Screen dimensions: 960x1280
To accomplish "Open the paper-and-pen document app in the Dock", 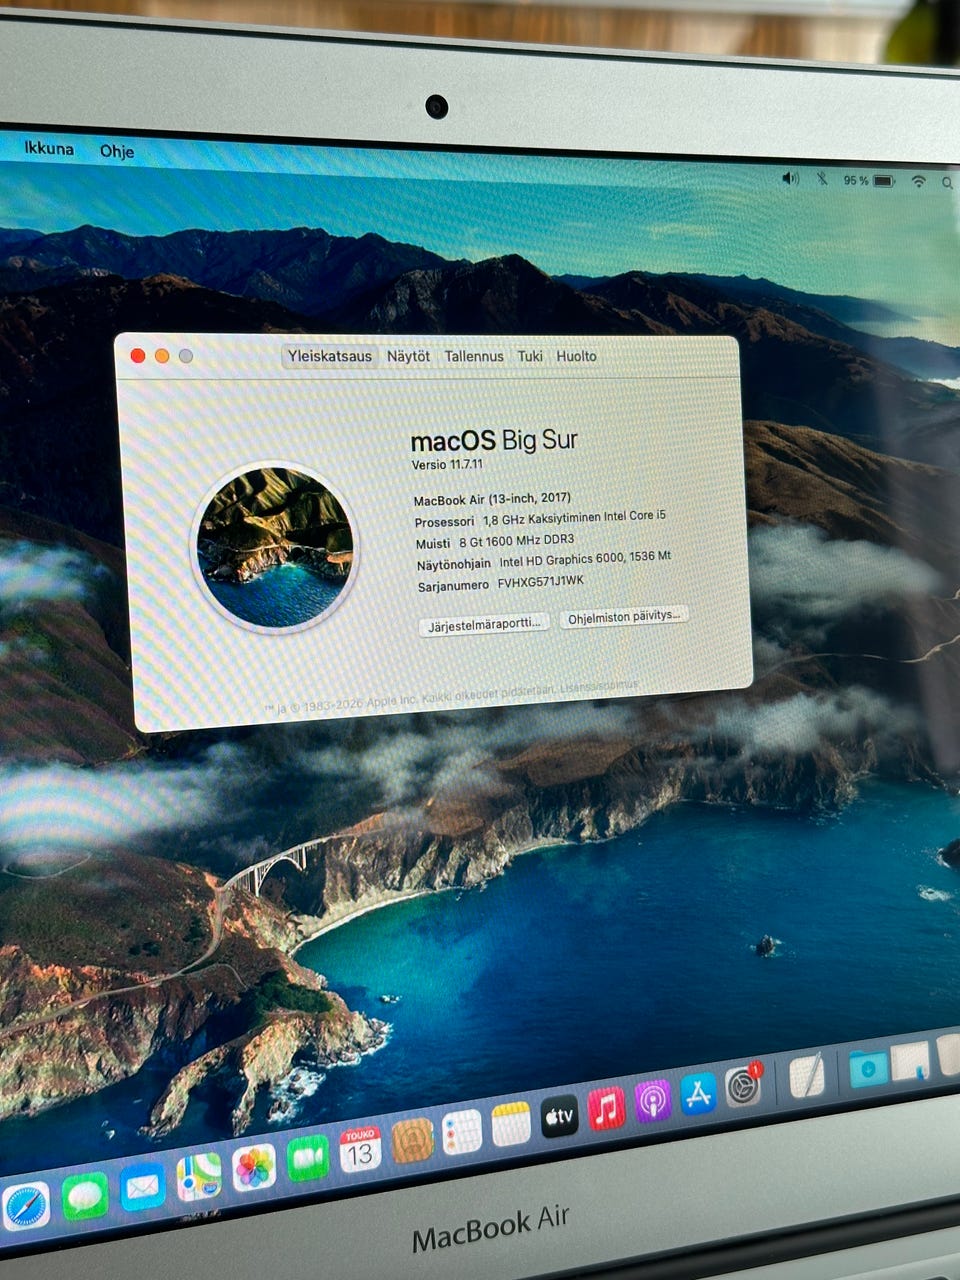I will 807,1076.
